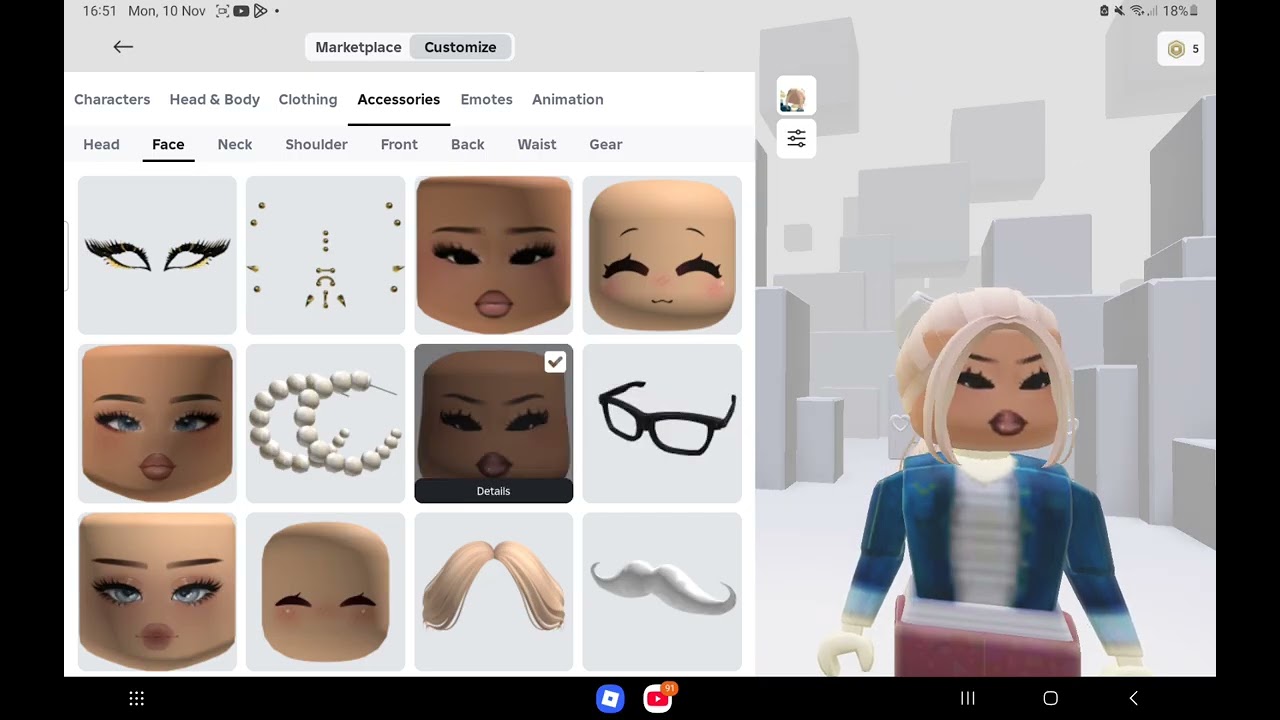Open avatar settings sliders button

click(x=796, y=139)
